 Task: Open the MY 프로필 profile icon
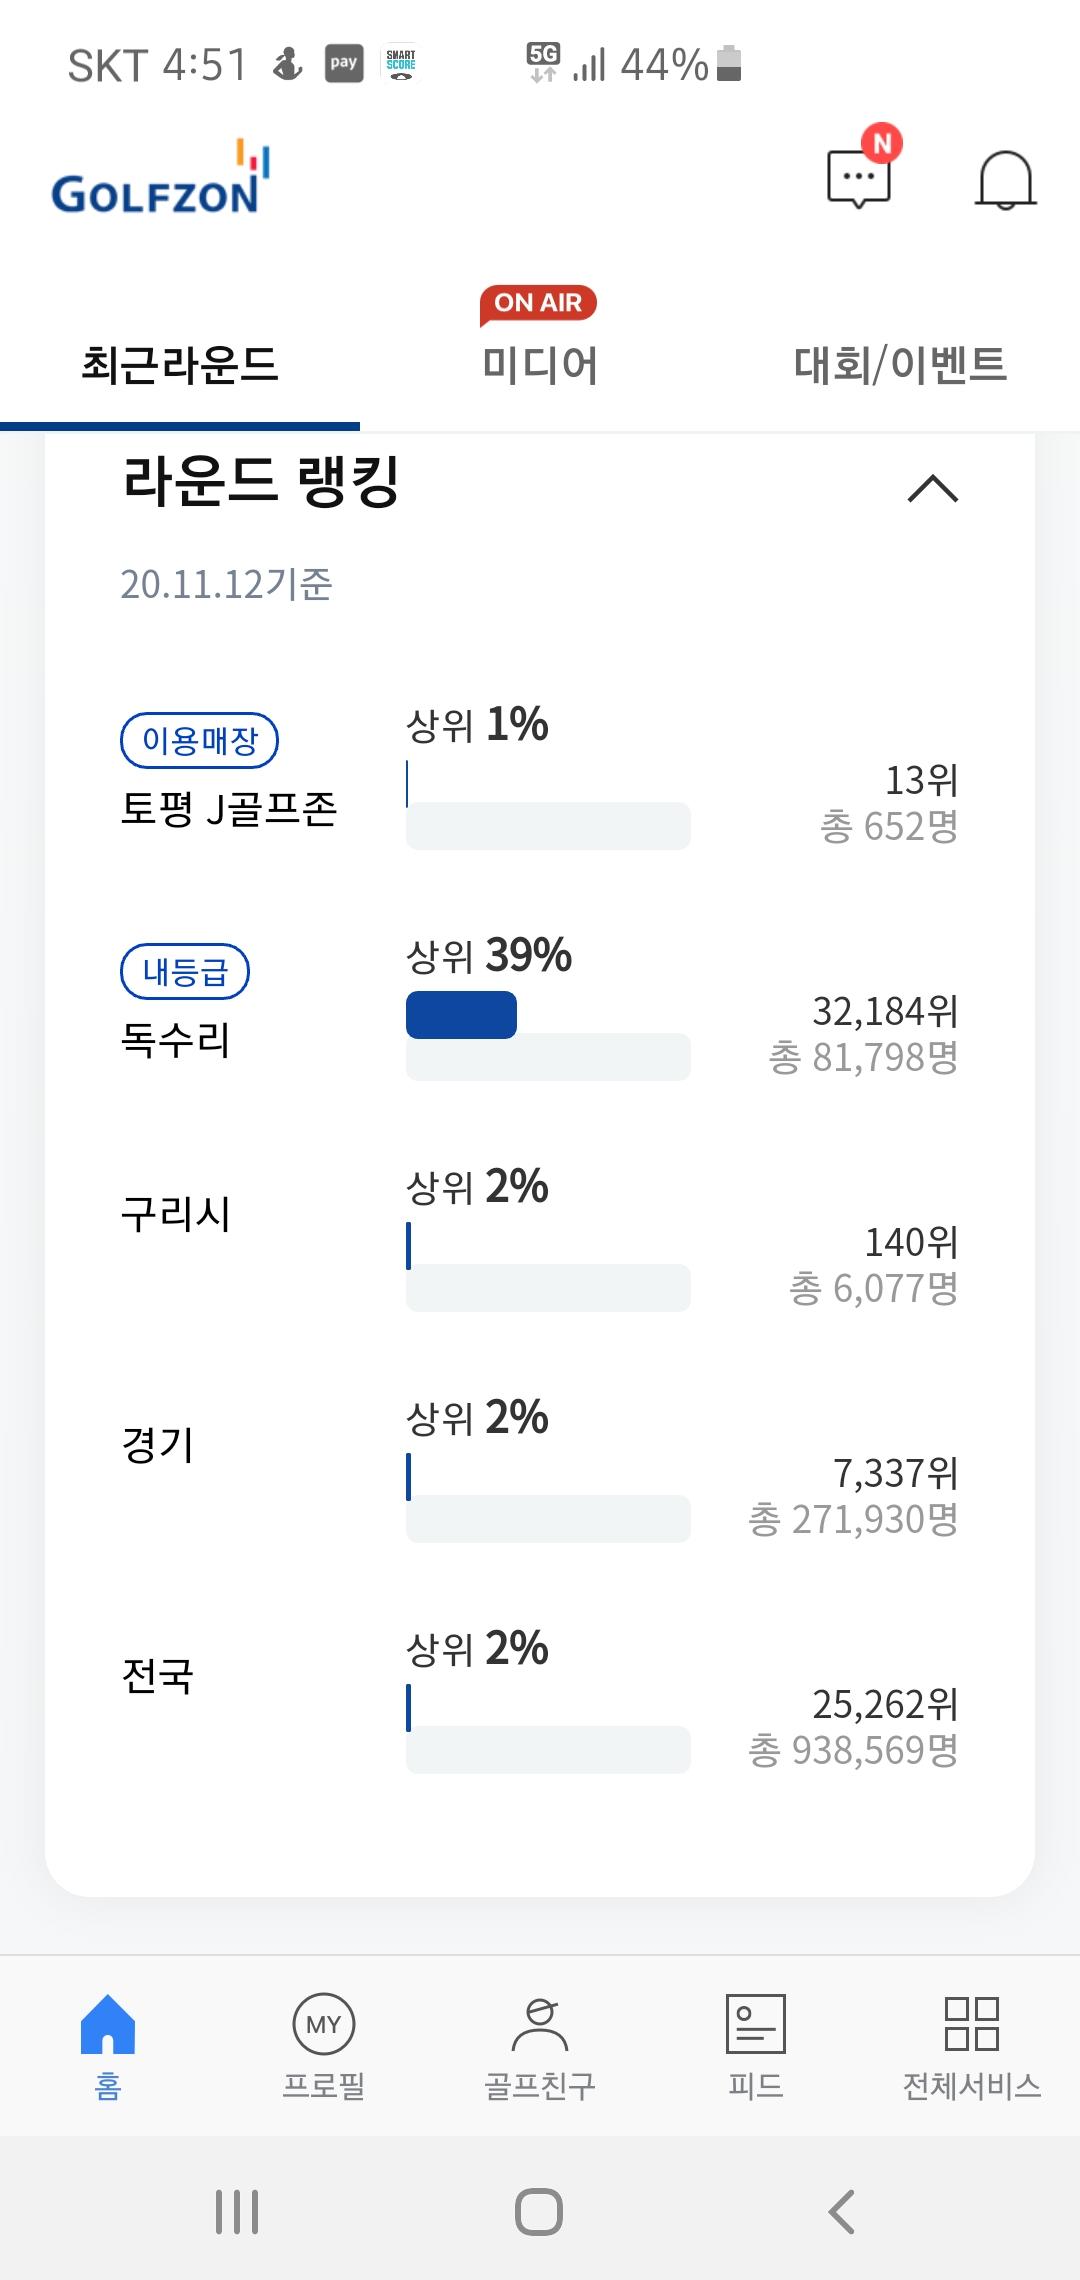tap(324, 2025)
